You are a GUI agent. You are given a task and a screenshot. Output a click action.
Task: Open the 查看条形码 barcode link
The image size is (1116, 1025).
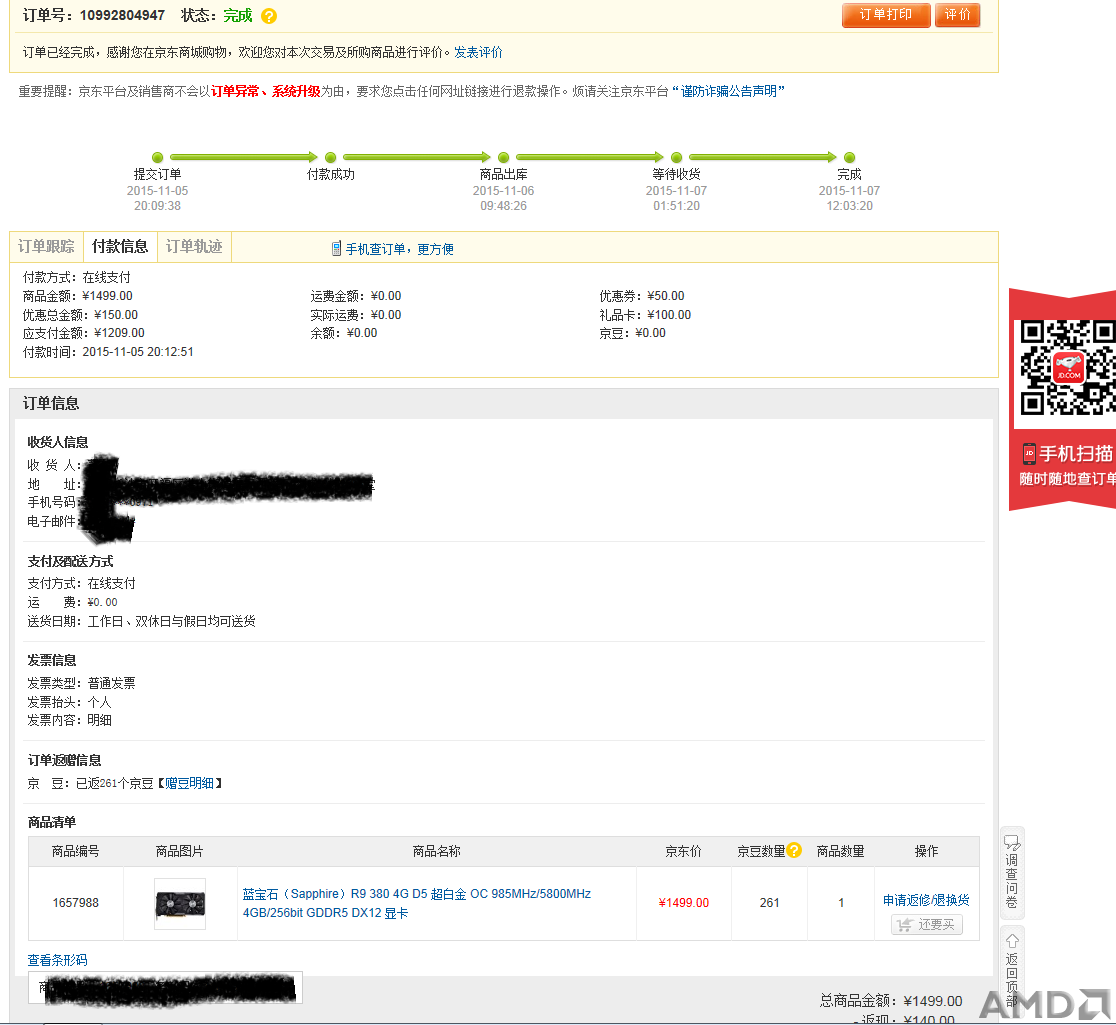[58, 960]
